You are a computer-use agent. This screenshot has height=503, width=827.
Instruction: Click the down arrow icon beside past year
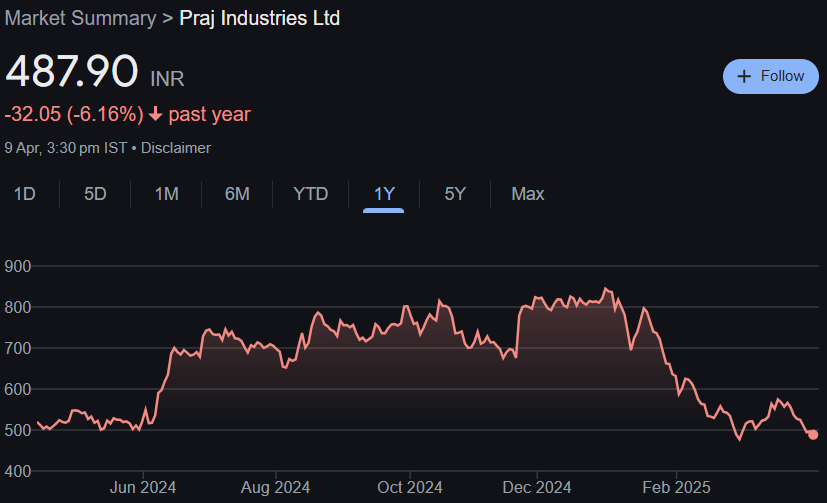[155, 114]
